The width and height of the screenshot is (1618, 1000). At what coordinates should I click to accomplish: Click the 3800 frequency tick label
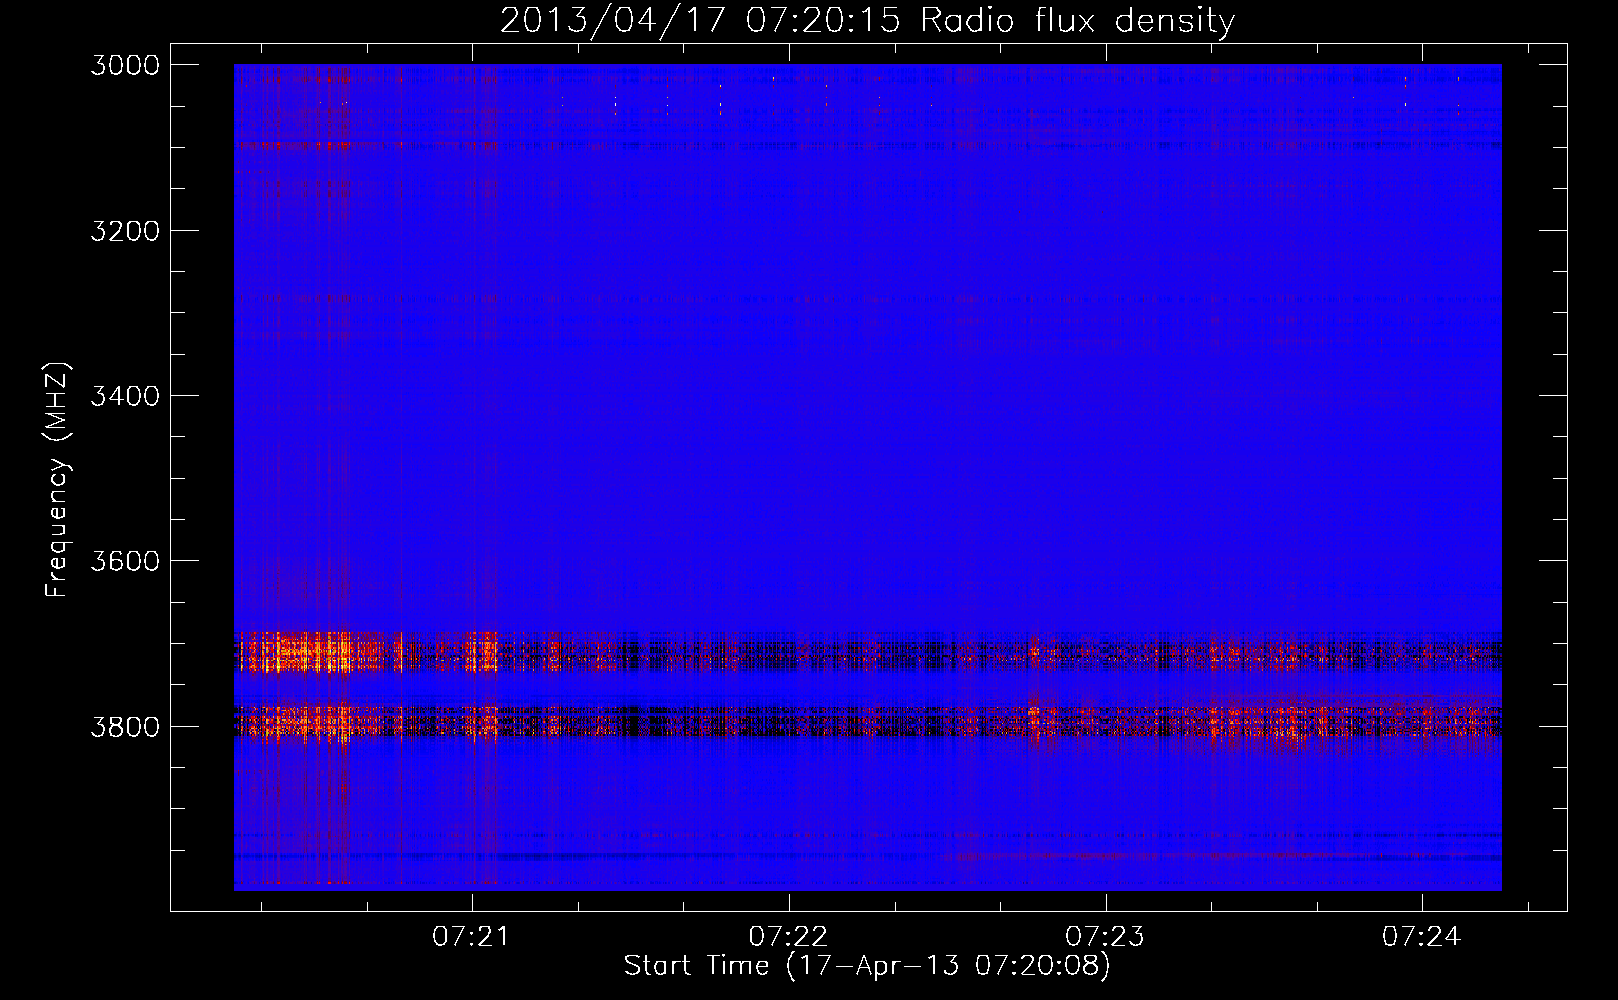(125, 726)
